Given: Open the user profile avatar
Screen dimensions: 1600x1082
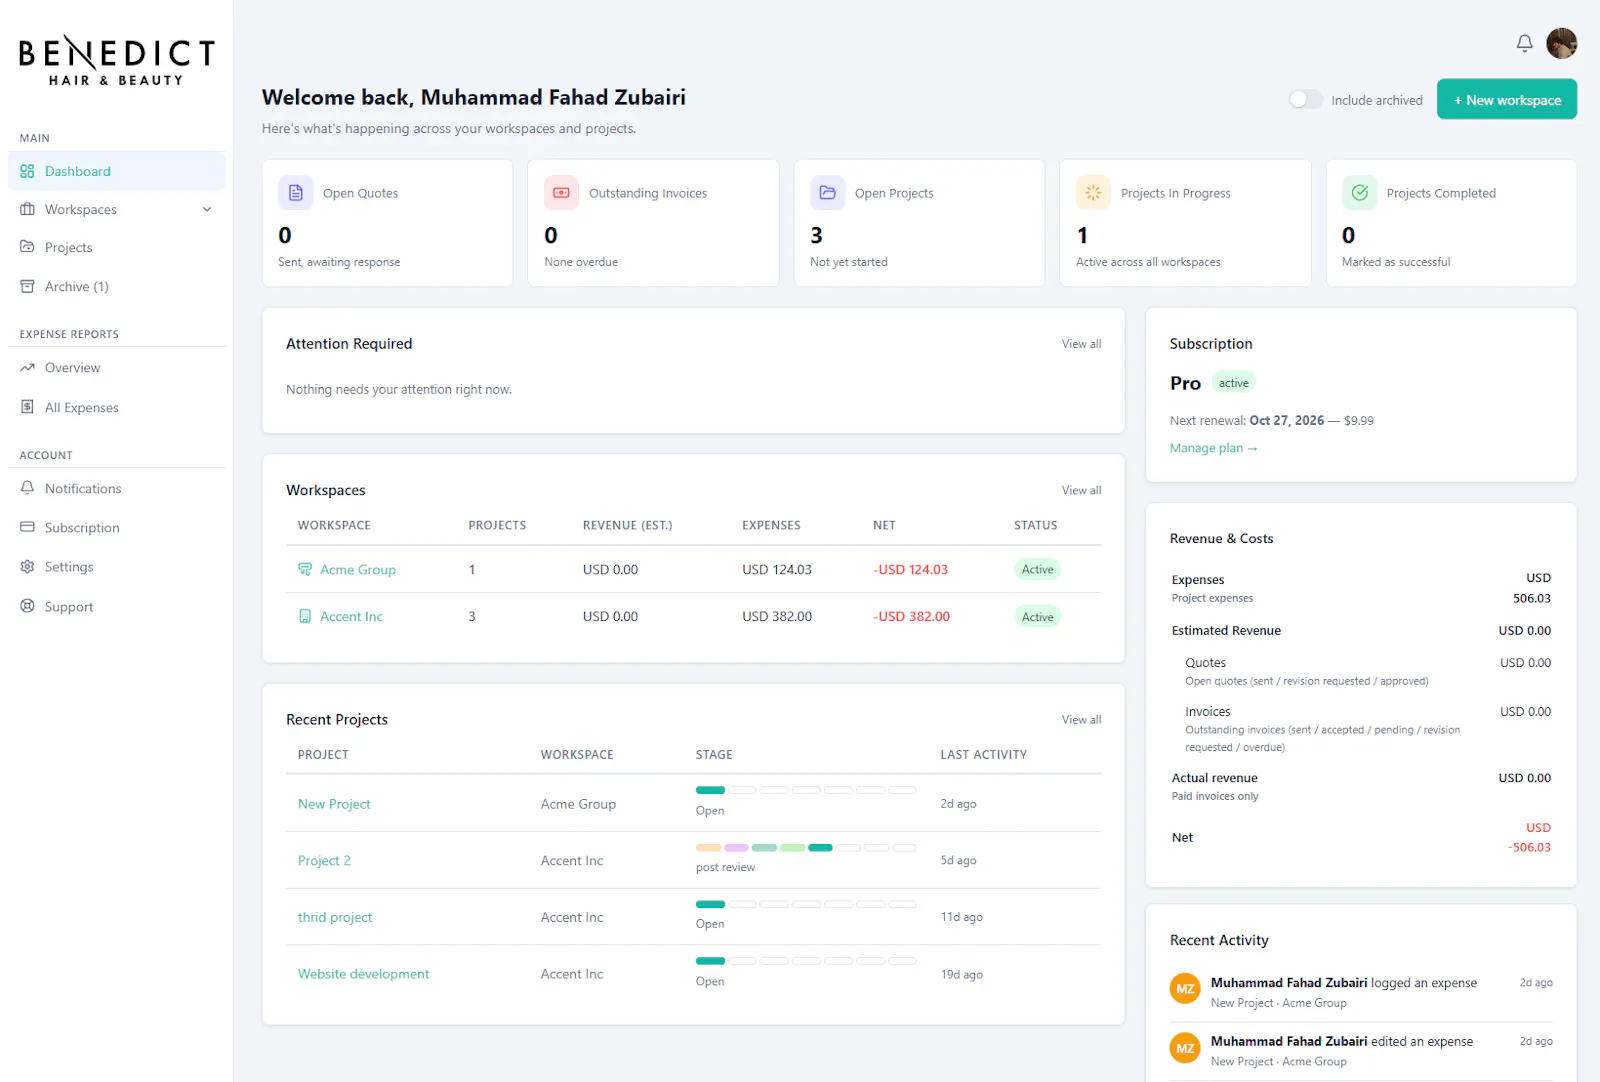Looking at the screenshot, I should tap(1561, 43).
